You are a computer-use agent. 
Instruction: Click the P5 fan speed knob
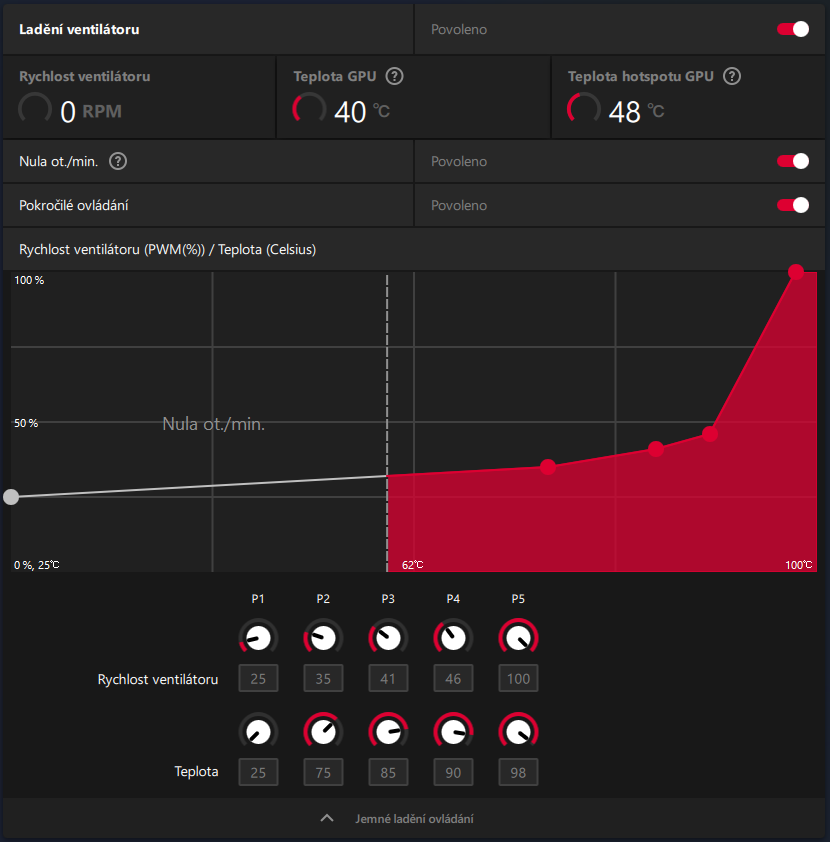coord(518,638)
